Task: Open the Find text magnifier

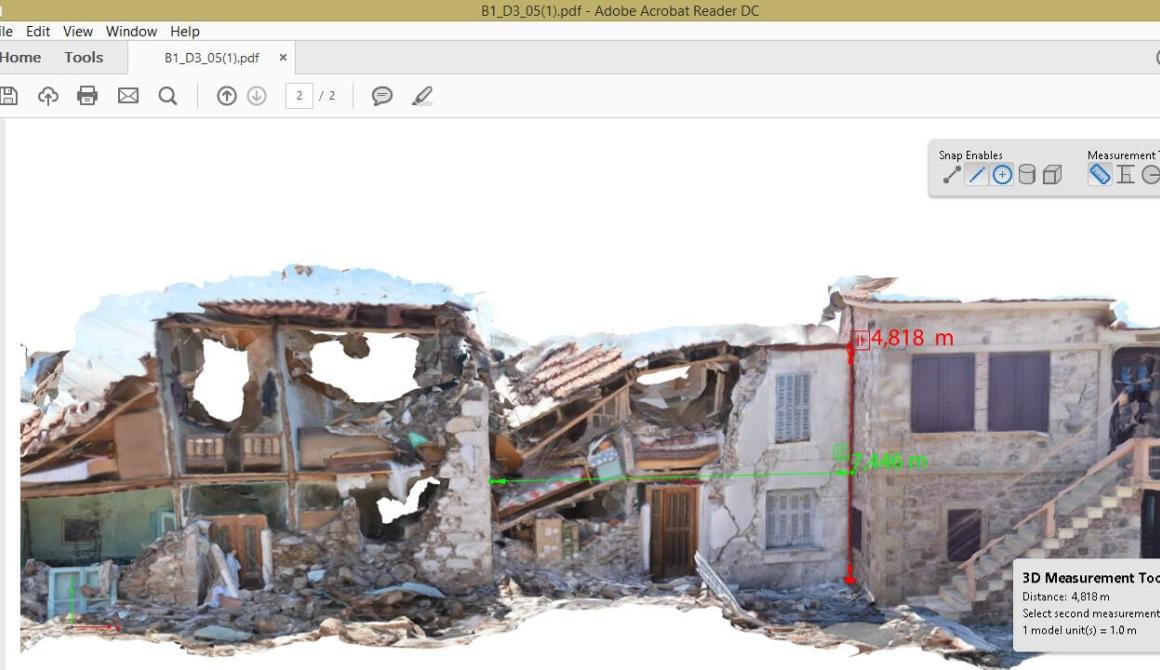Action: tap(168, 96)
